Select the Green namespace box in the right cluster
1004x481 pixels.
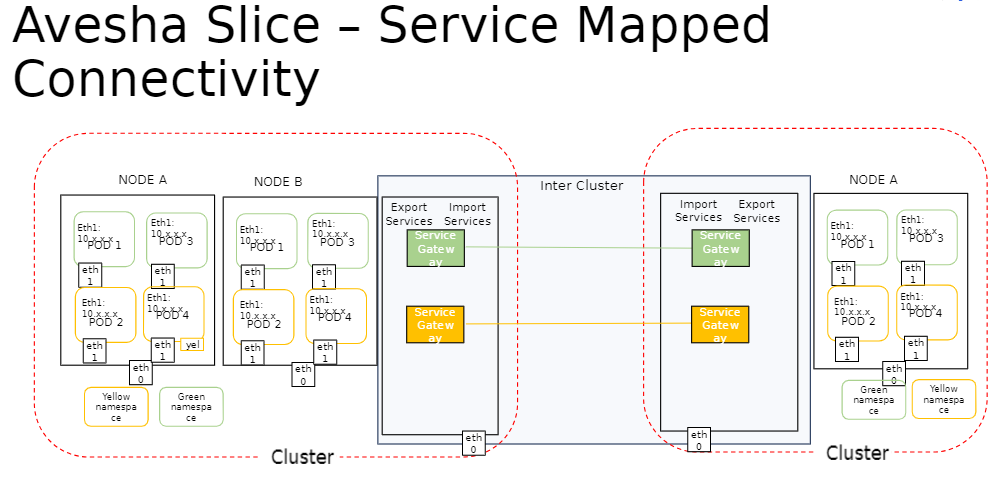pos(873,400)
